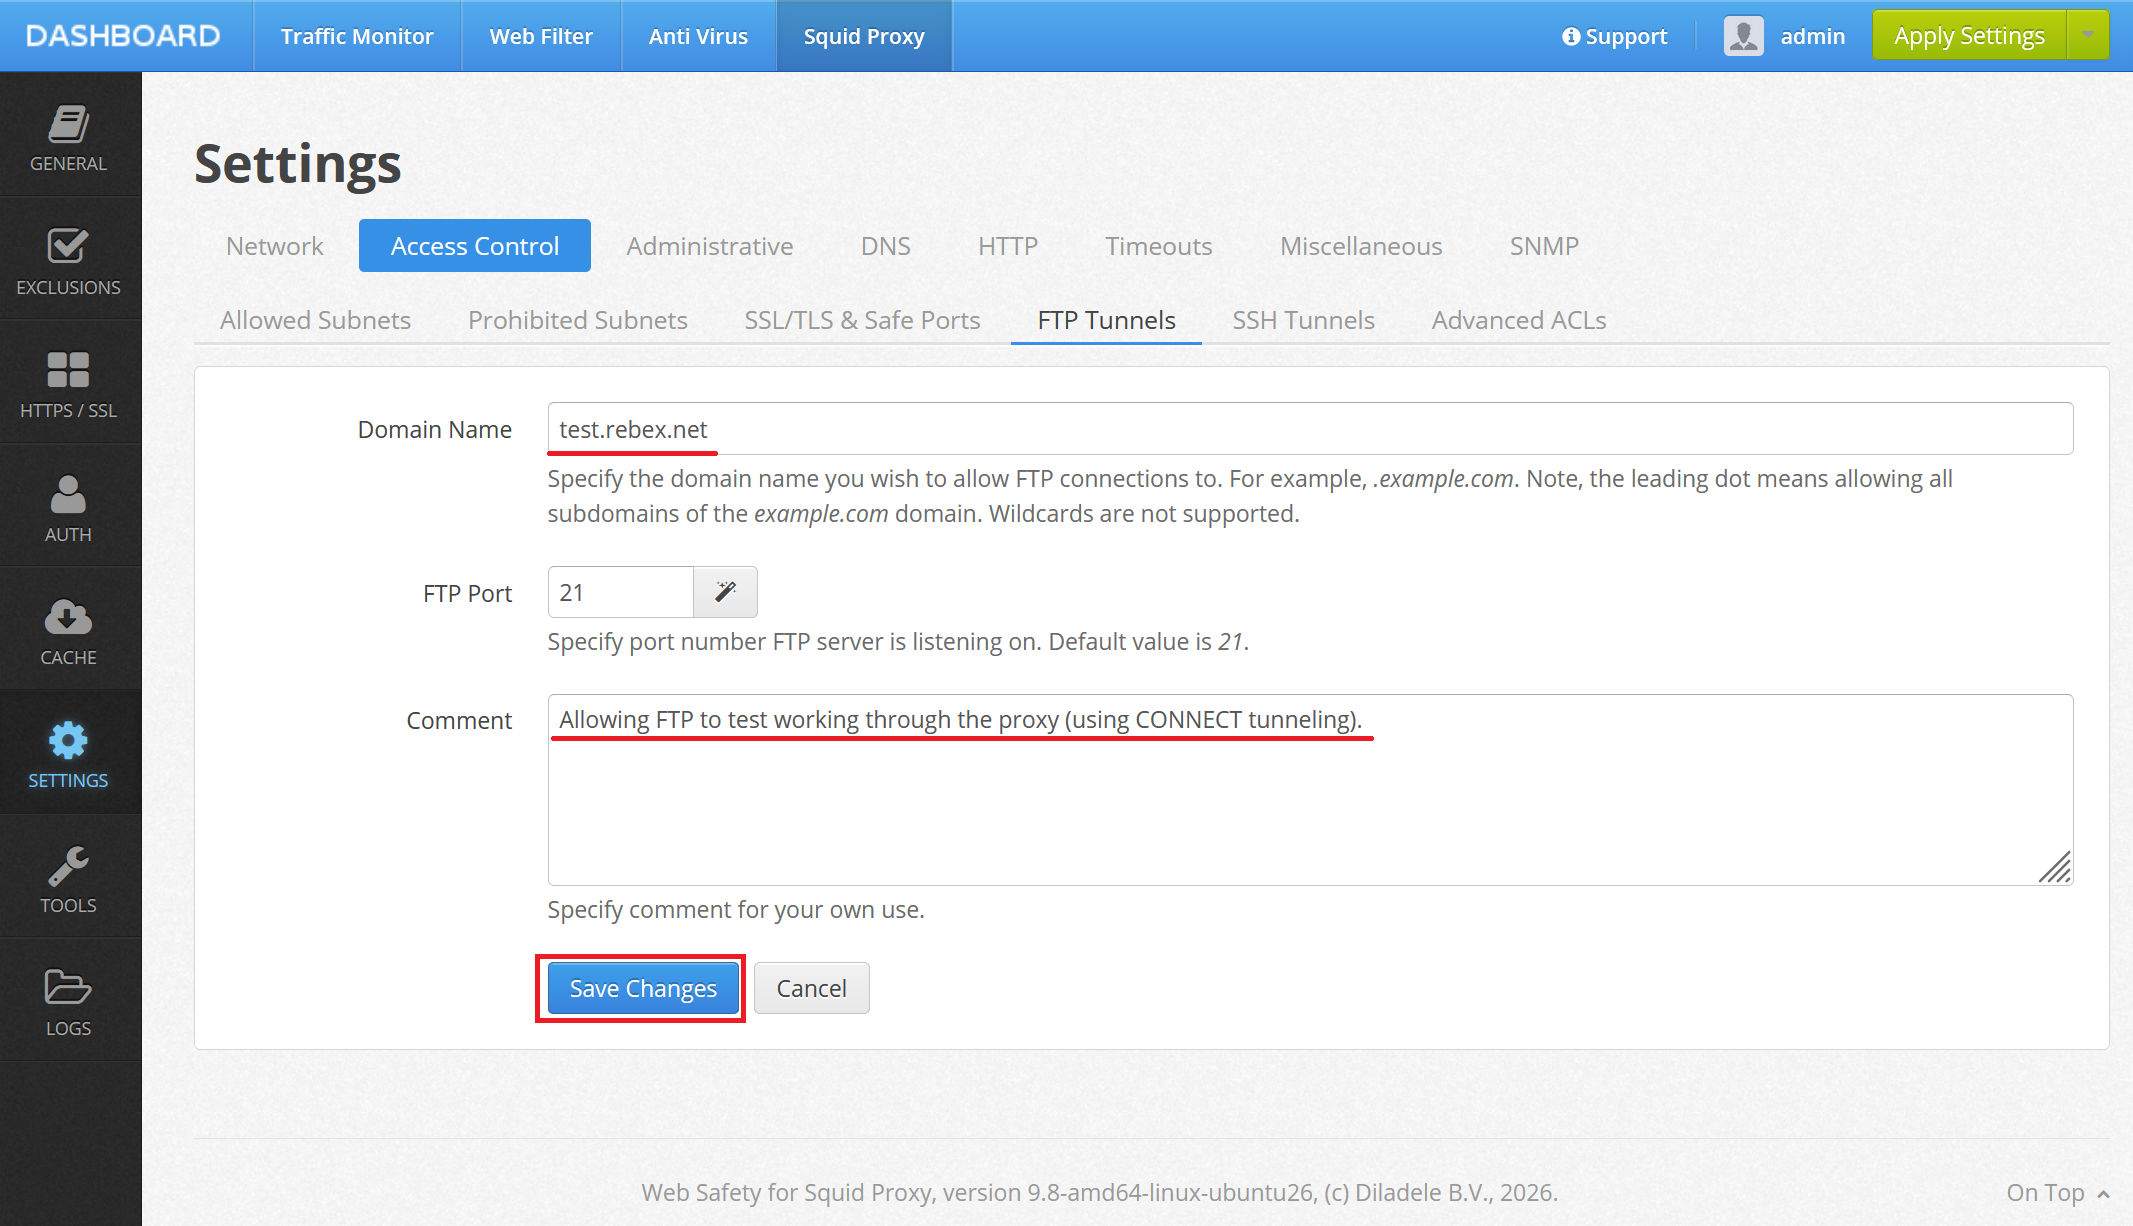
Task: Switch to the Miscellaneous tab
Action: click(x=1361, y=246)
